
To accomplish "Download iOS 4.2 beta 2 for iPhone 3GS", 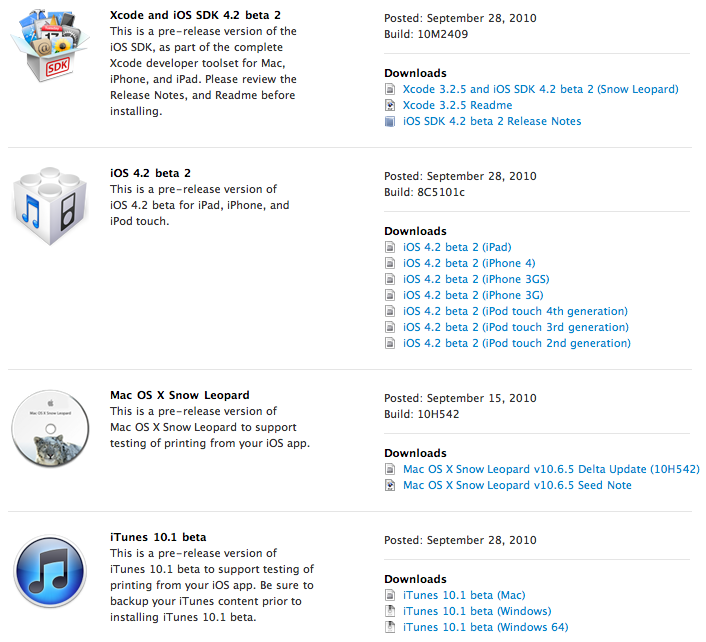I will point(476,280).
